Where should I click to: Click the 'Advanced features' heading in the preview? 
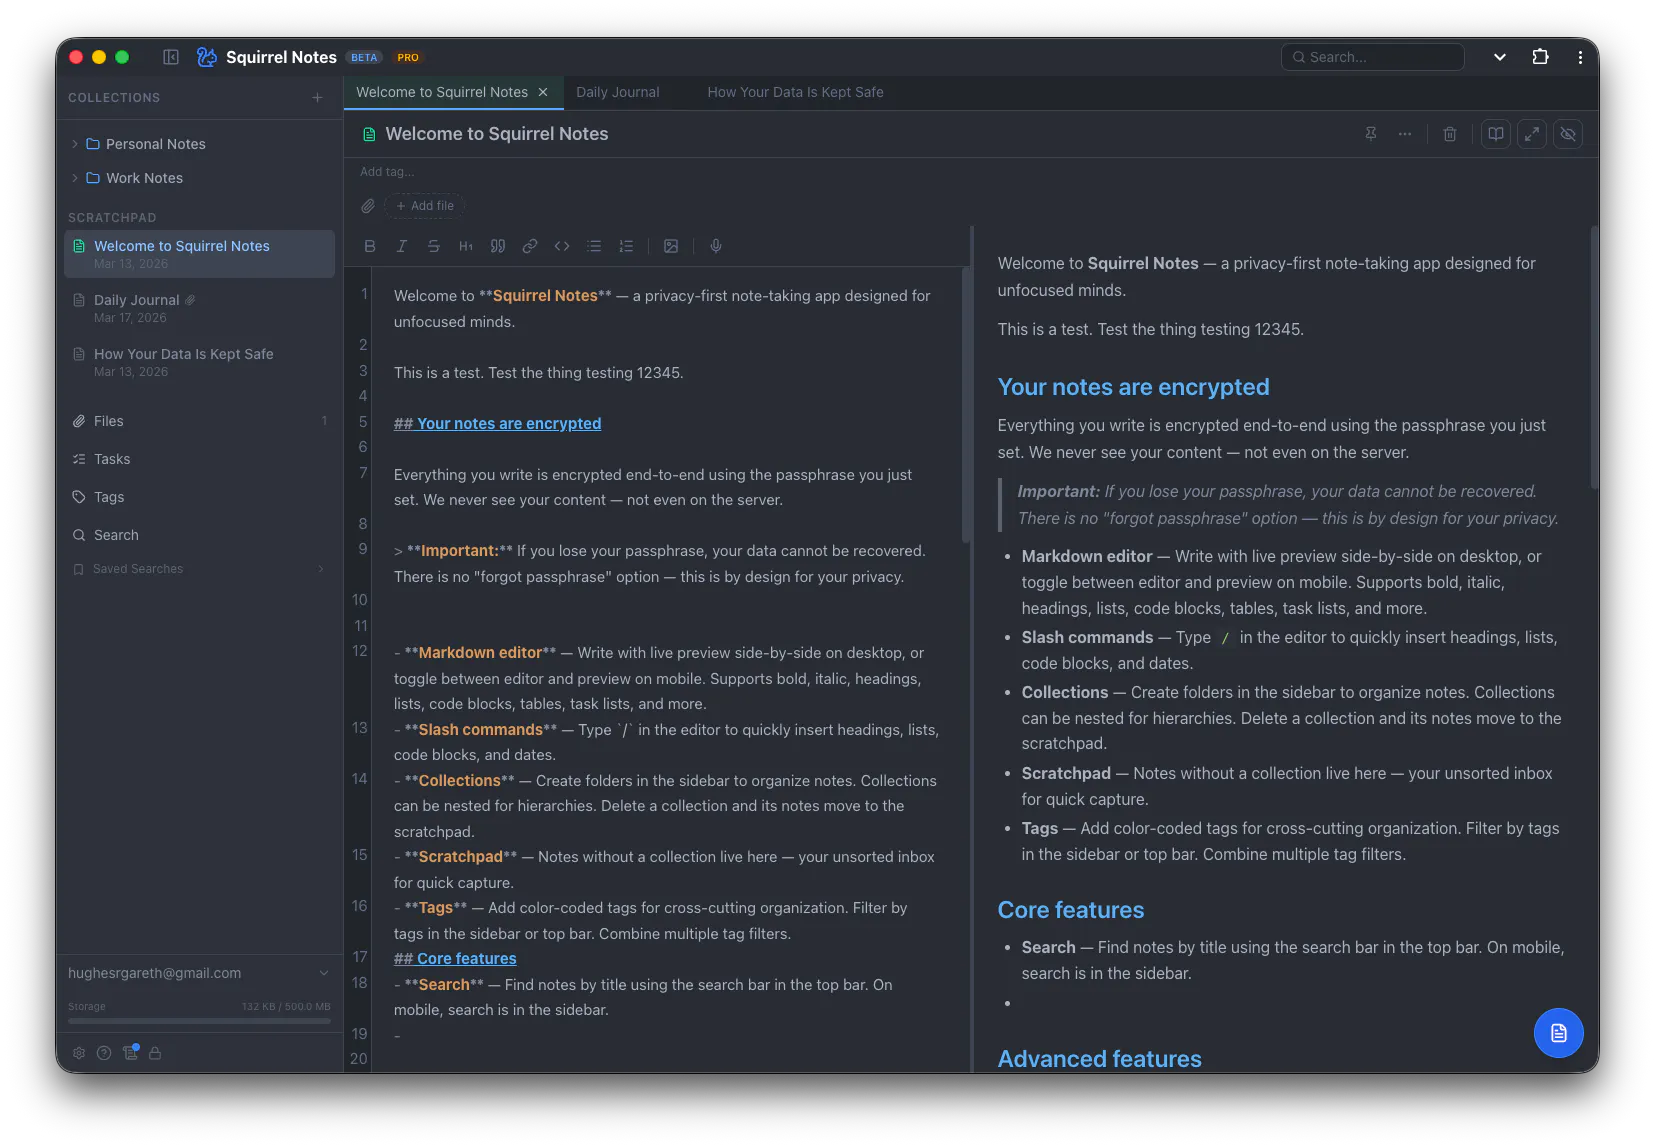[x=1099, y=1059]
